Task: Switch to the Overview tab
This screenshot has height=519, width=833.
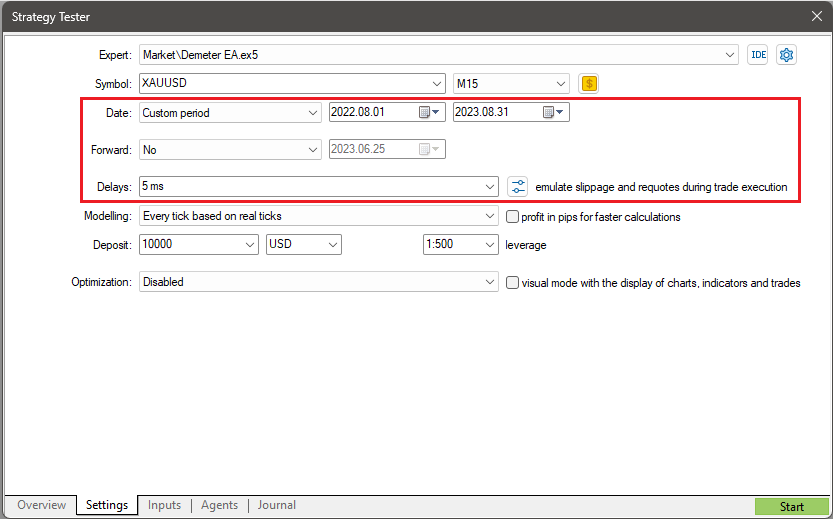Action: coord(41,505)
